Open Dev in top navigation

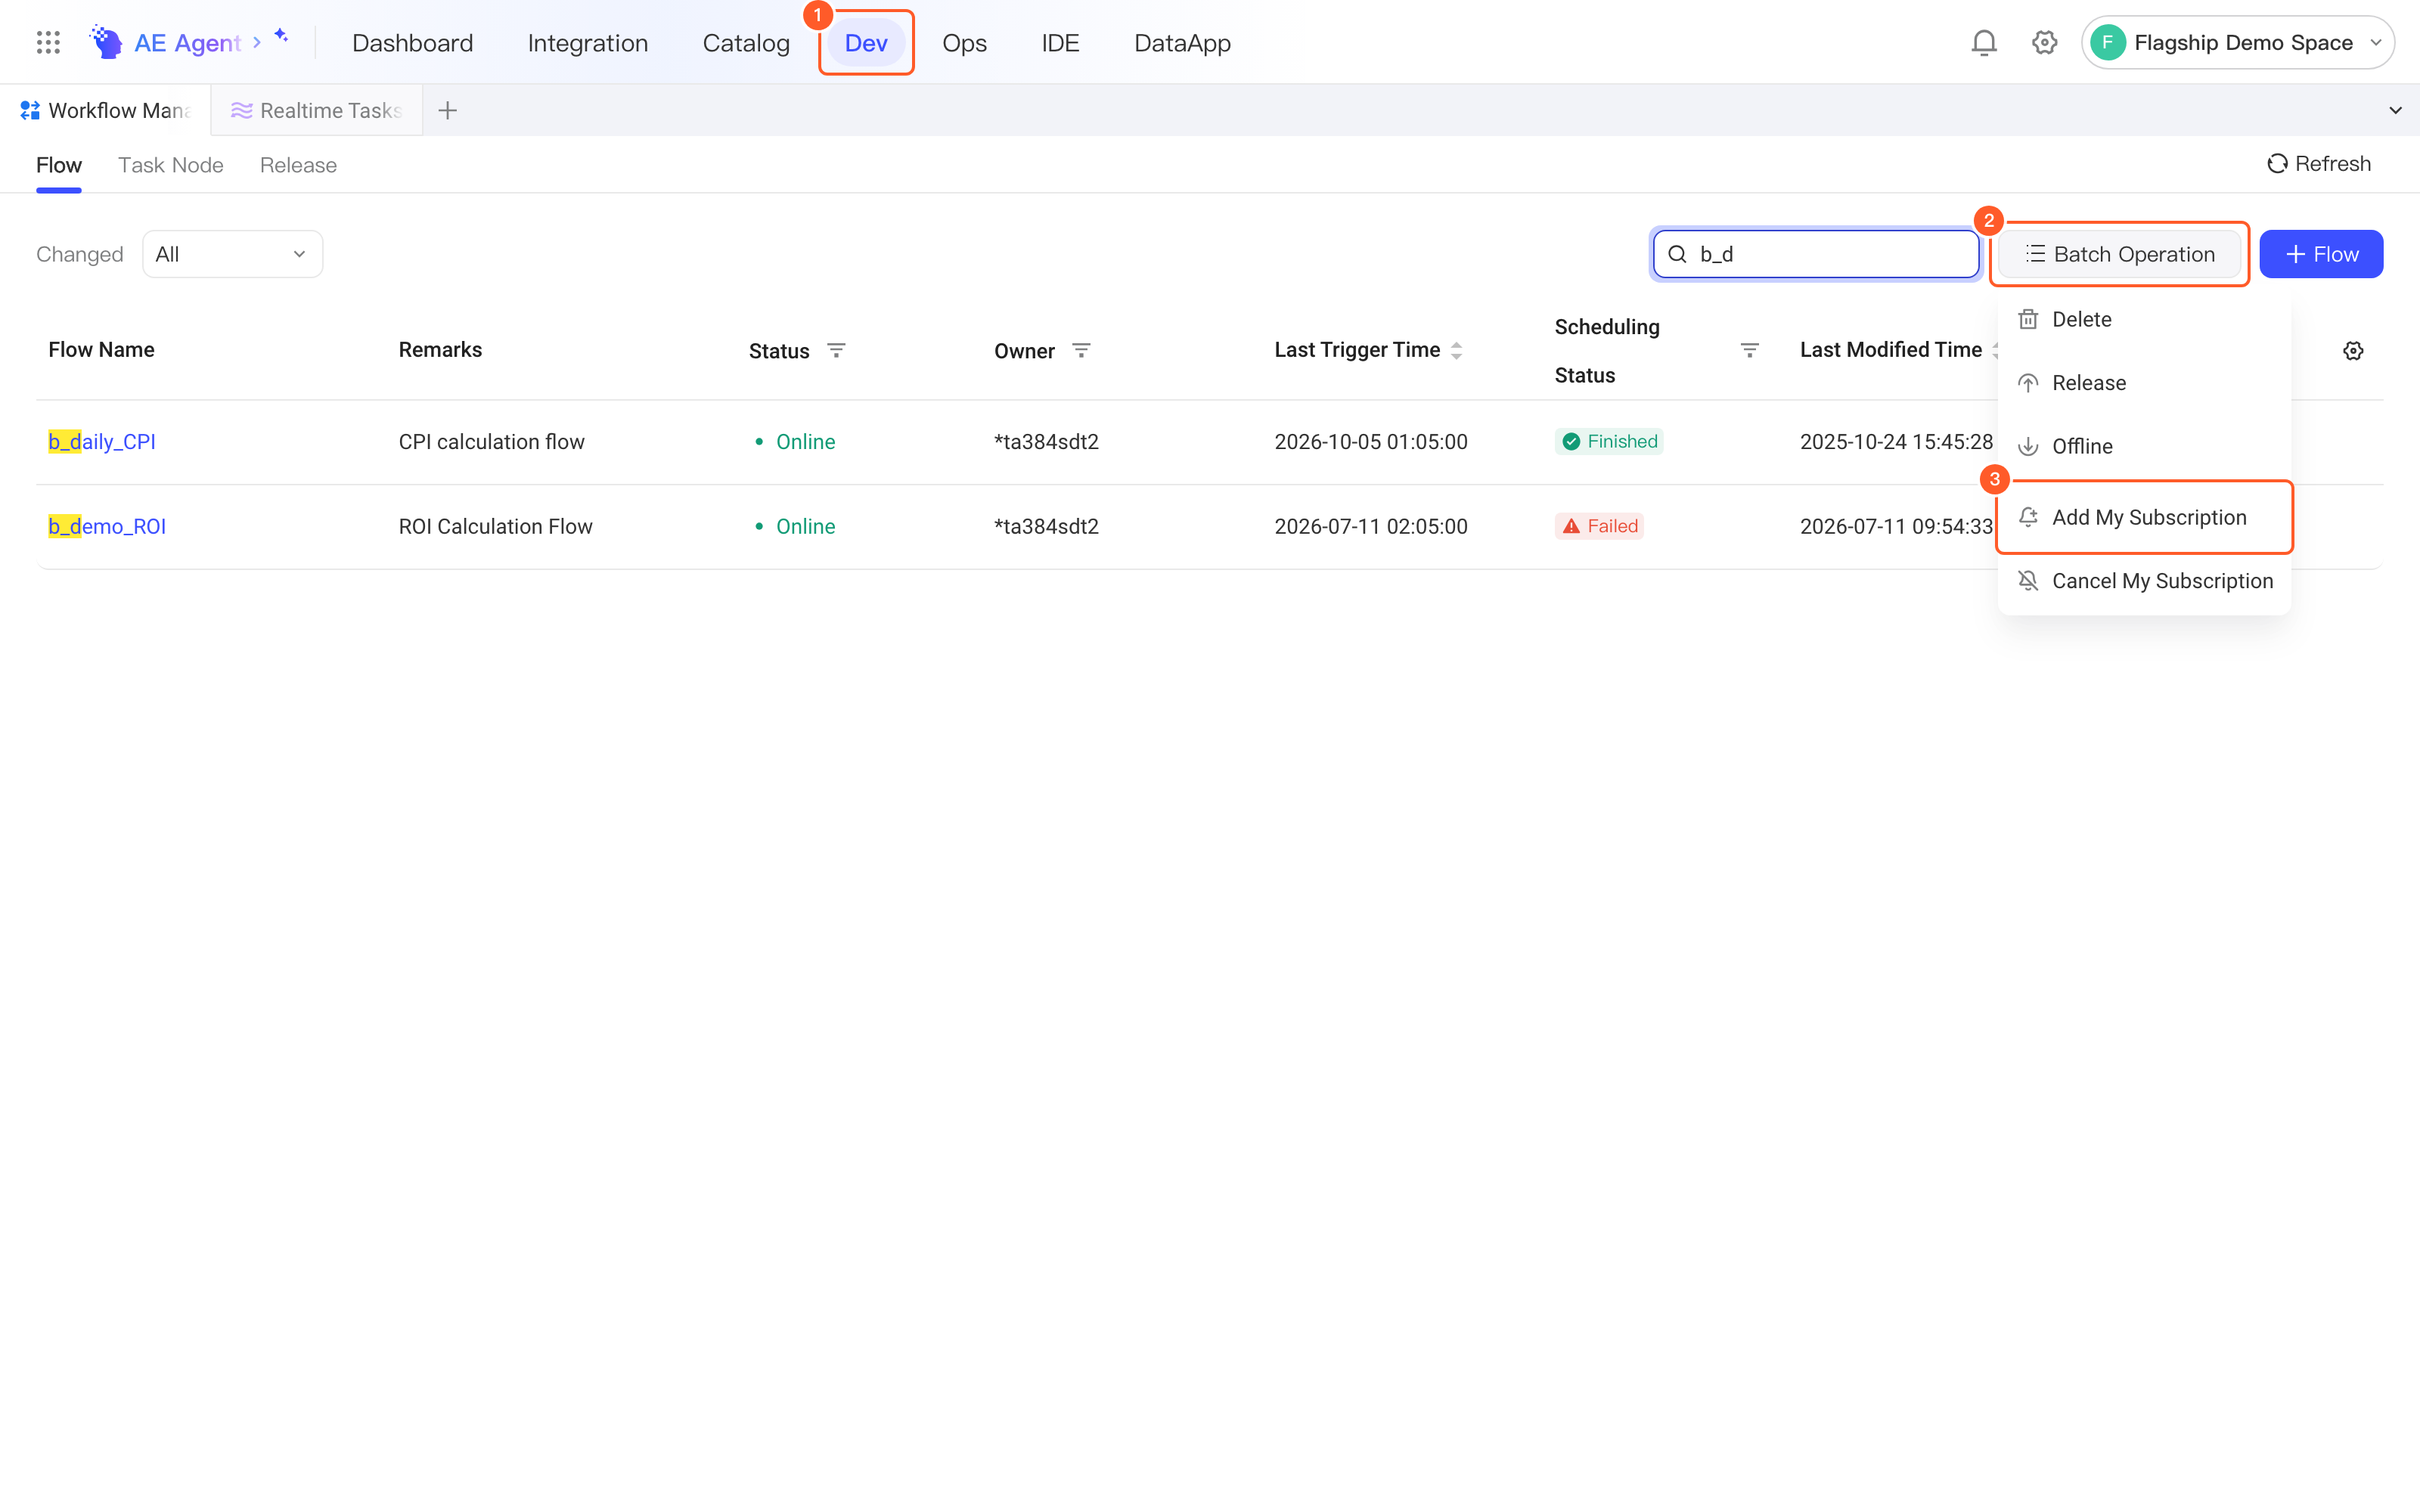pos(866,43)
